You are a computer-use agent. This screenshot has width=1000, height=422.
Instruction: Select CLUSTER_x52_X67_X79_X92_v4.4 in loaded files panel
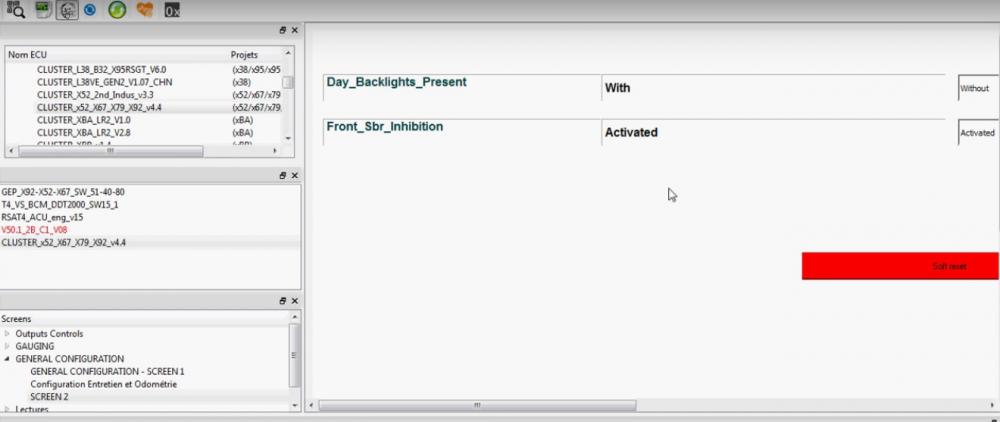[64, 242]
